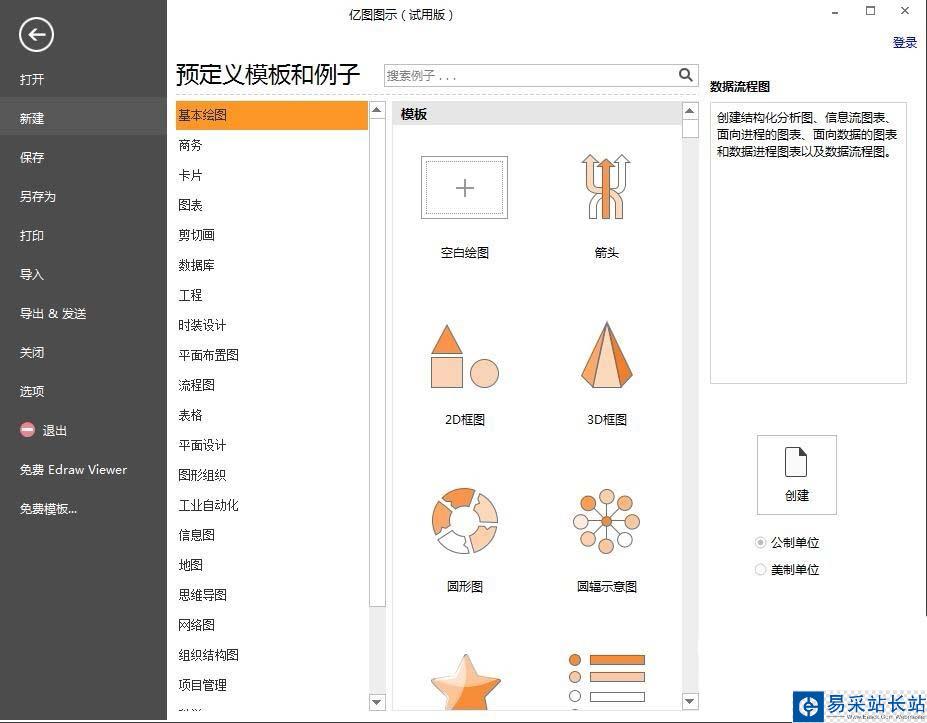Click 打印 in the sidebar
This screenshot has height=723, width=927.
[32, 235]
